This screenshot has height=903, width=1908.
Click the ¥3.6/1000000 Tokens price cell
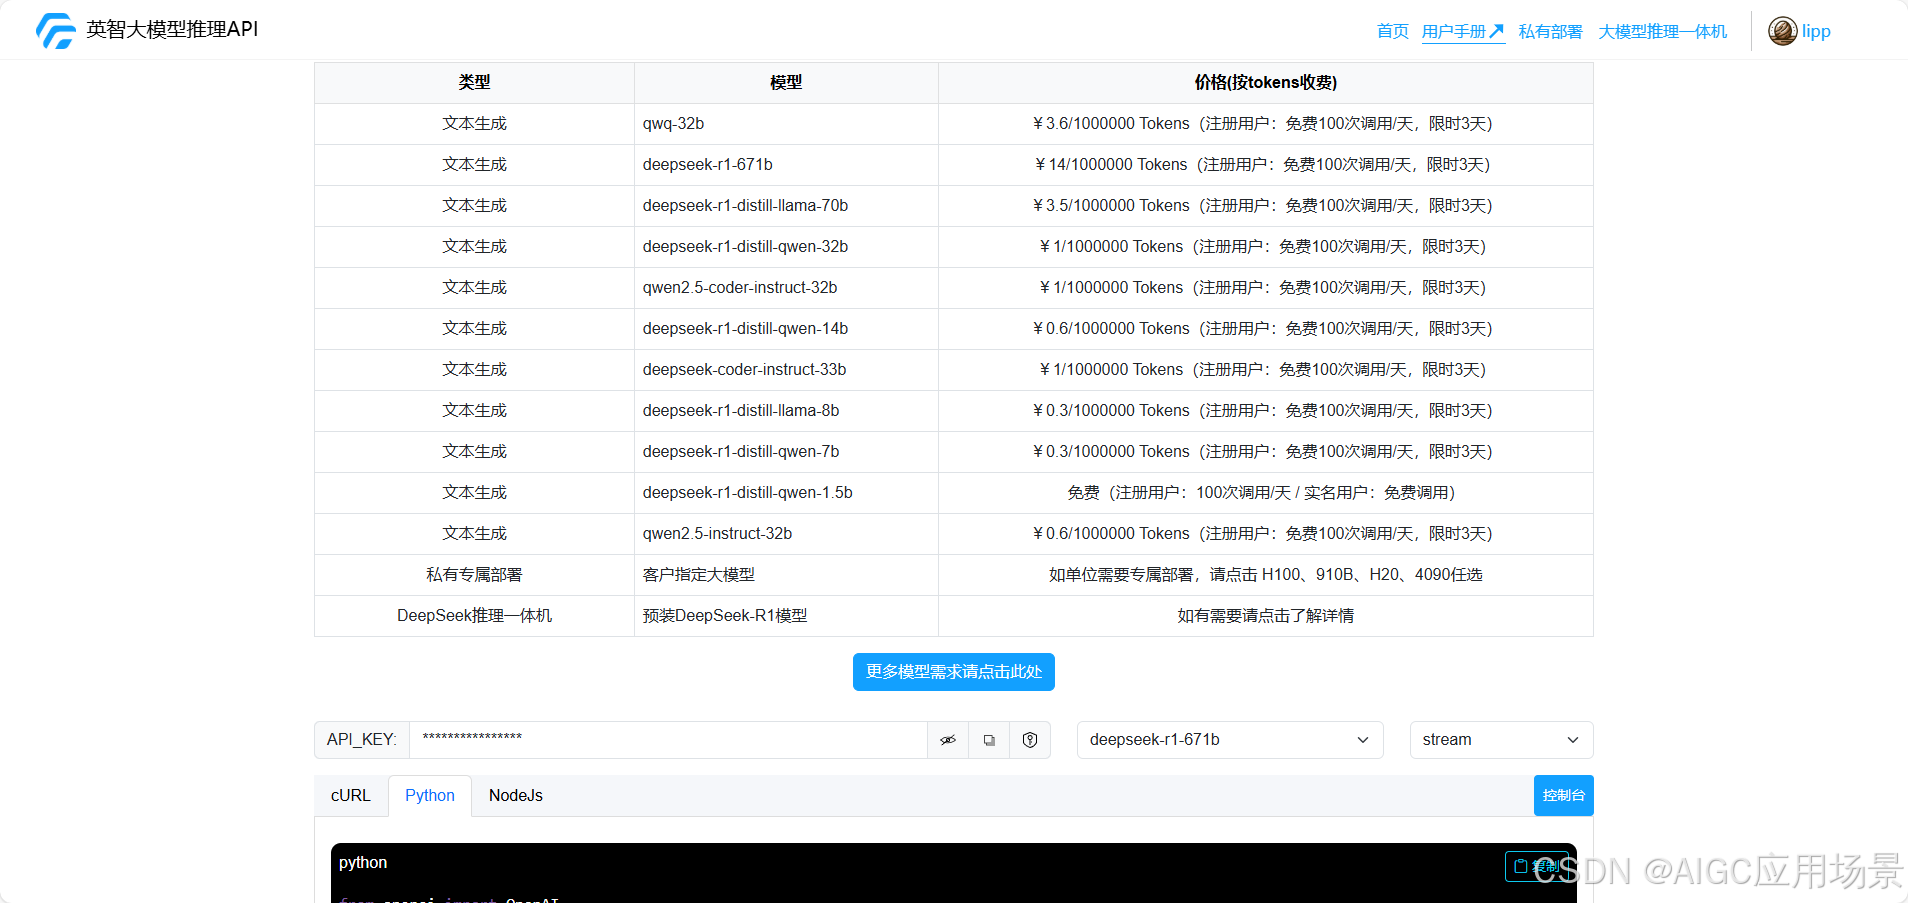1265,124
